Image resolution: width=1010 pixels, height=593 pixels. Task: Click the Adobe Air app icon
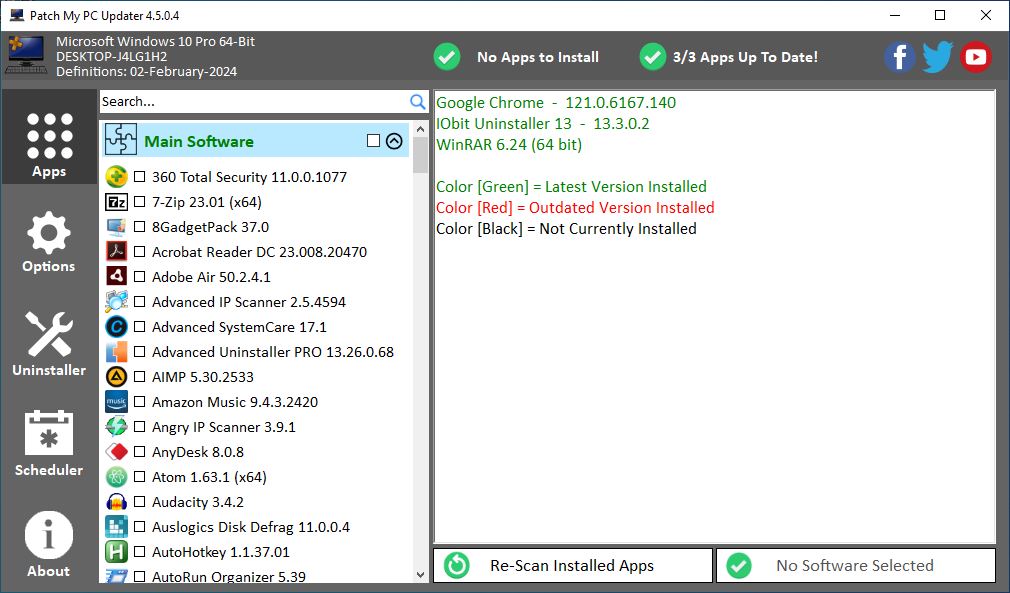(117, 277)
